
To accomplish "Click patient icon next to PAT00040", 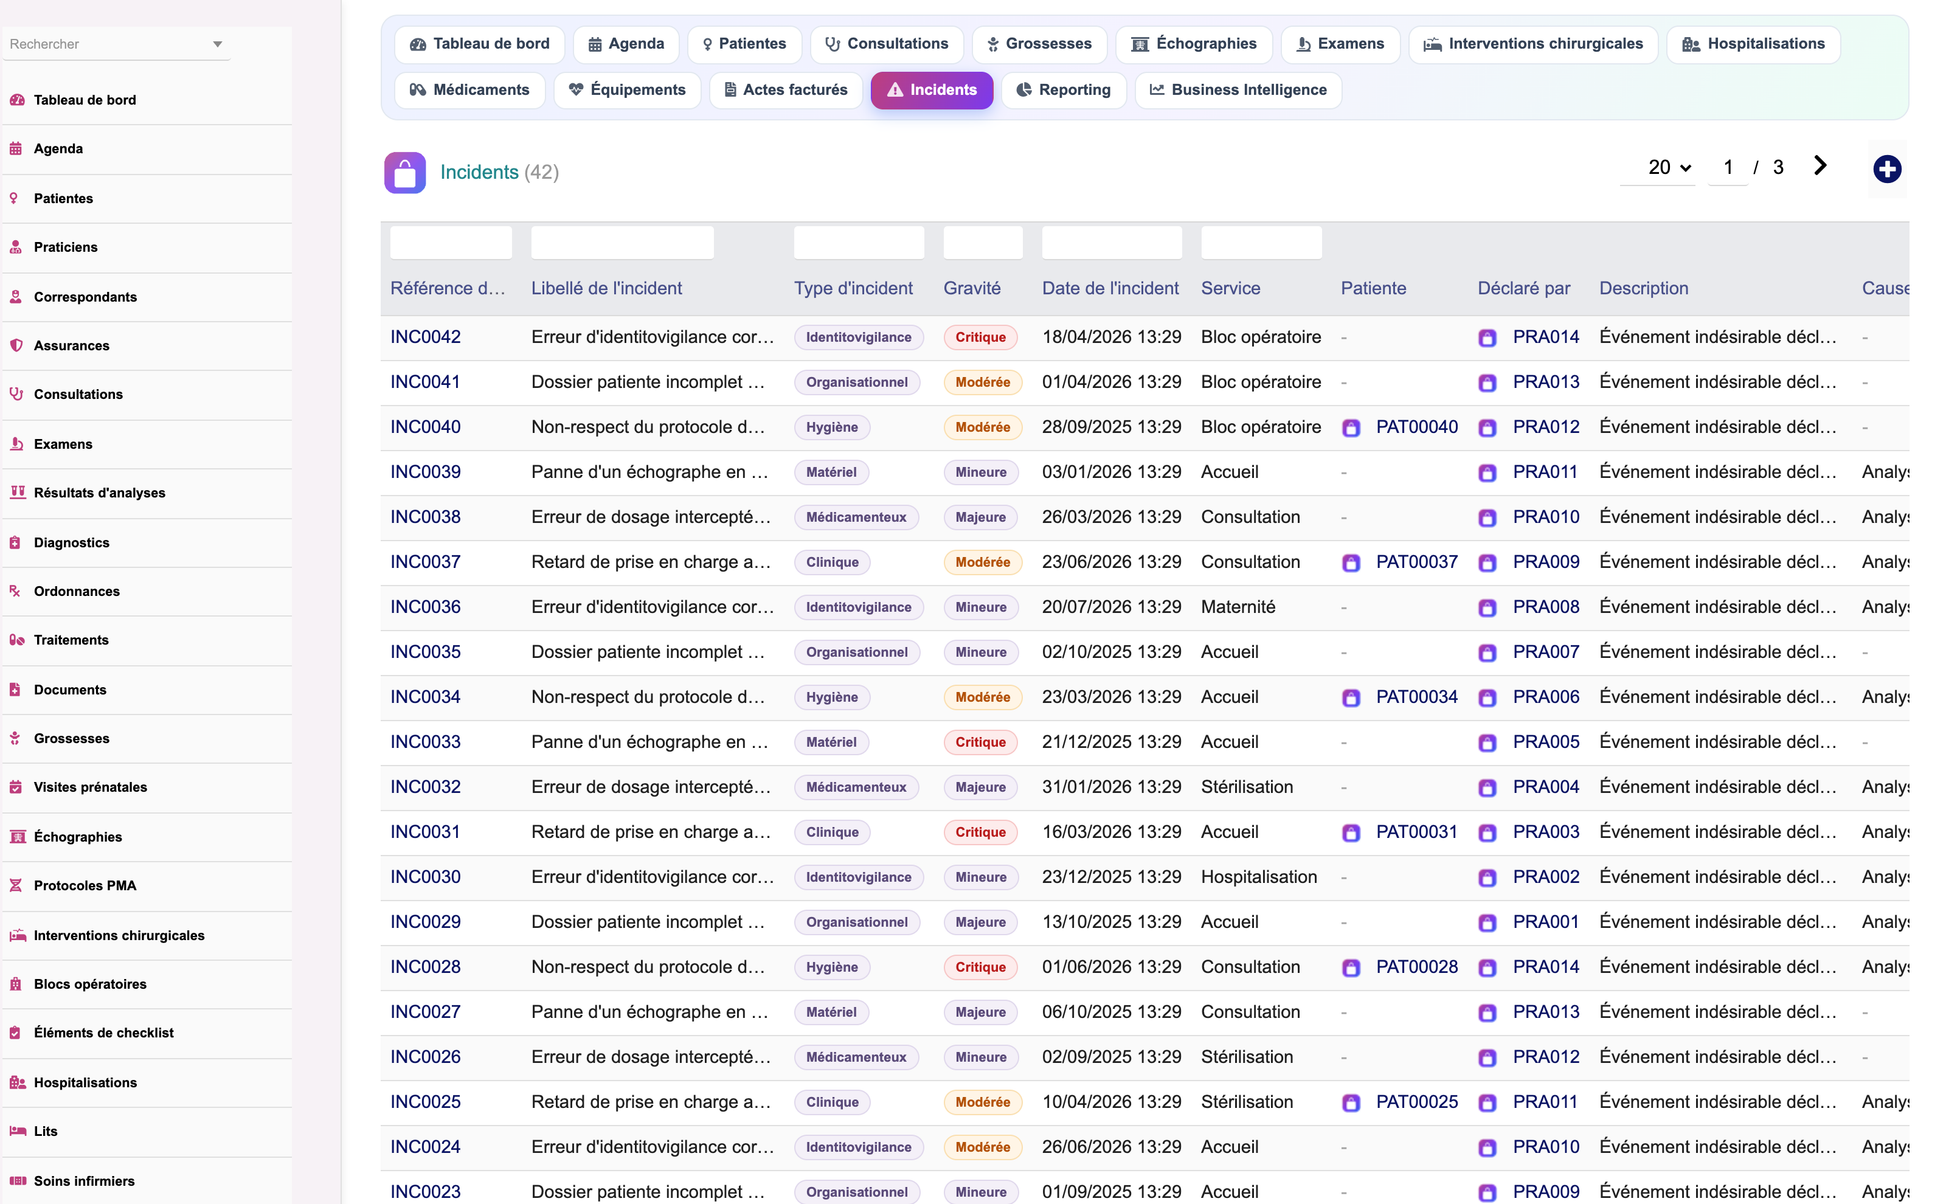I will click(x=1351, y=428).
